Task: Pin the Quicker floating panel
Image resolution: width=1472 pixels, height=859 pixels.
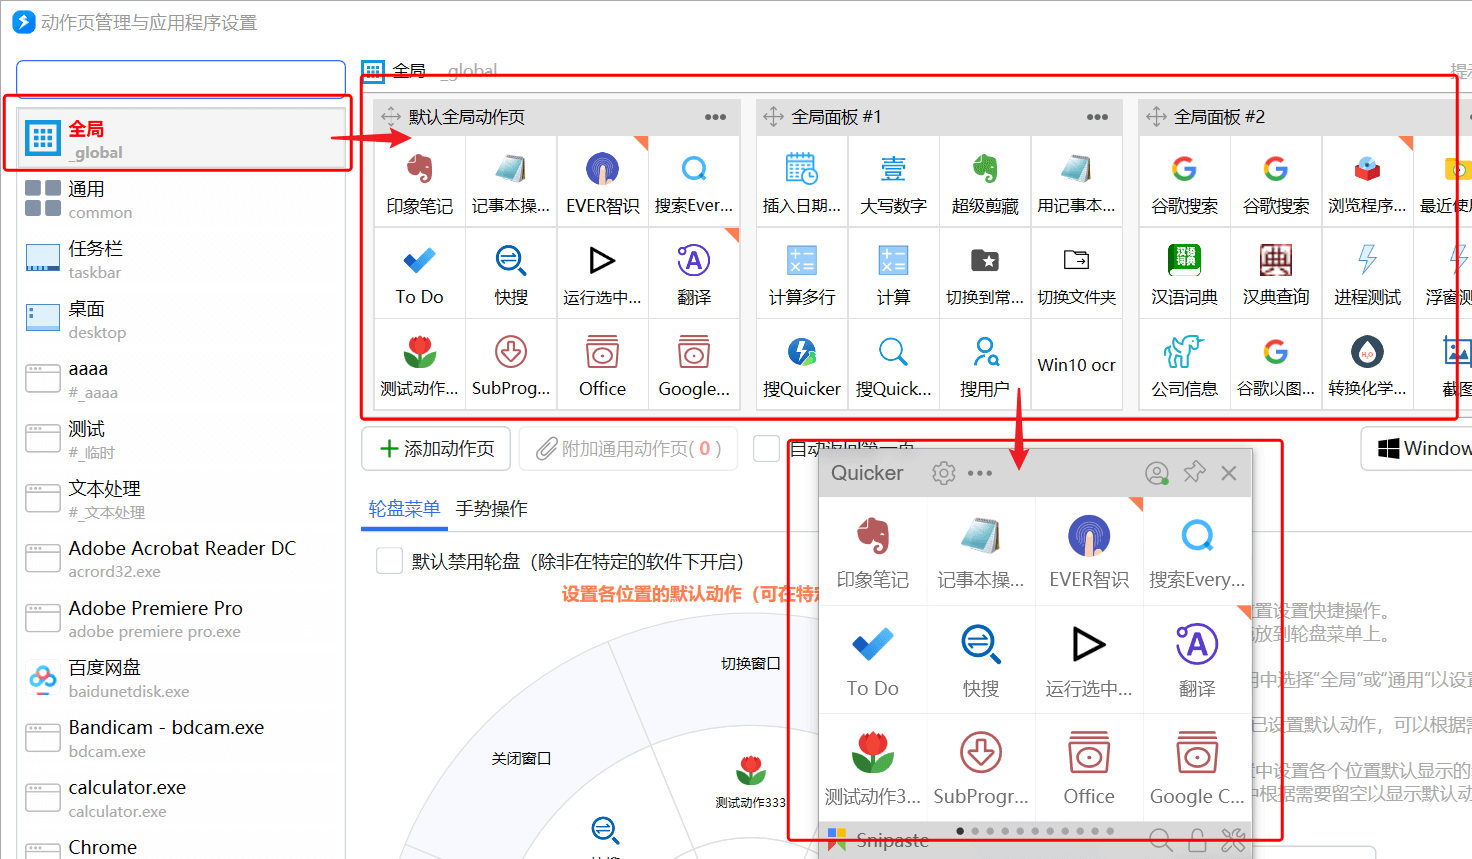Action: click(1194, 472)
